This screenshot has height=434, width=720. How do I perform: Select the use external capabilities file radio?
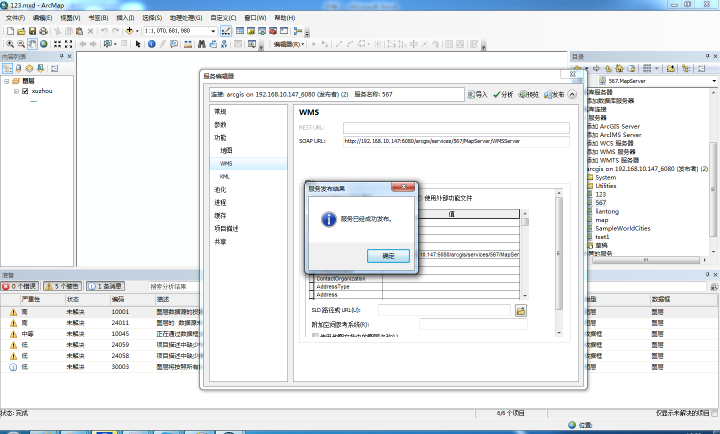(420, 198)
